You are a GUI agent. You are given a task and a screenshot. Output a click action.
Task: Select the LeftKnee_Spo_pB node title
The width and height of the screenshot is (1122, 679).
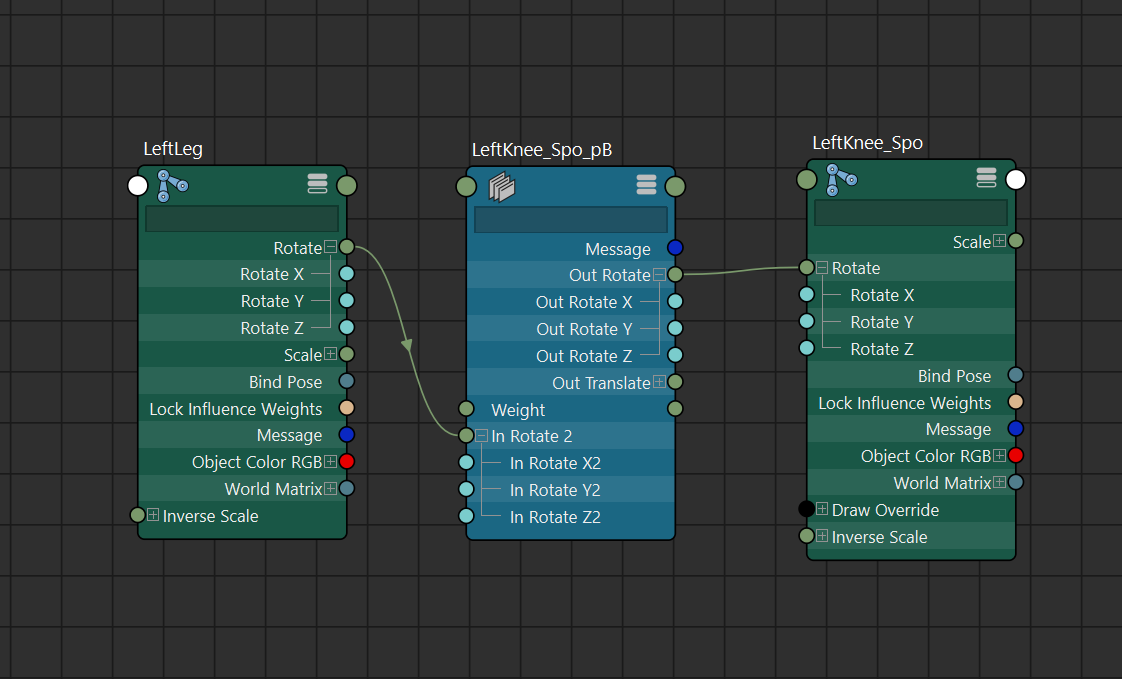(x=541, y=150)
